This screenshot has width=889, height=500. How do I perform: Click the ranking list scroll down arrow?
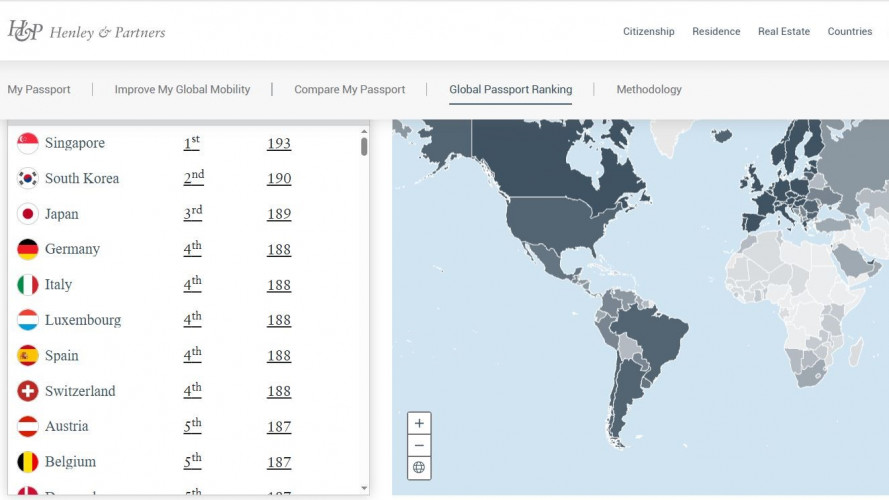pos(364,488)
